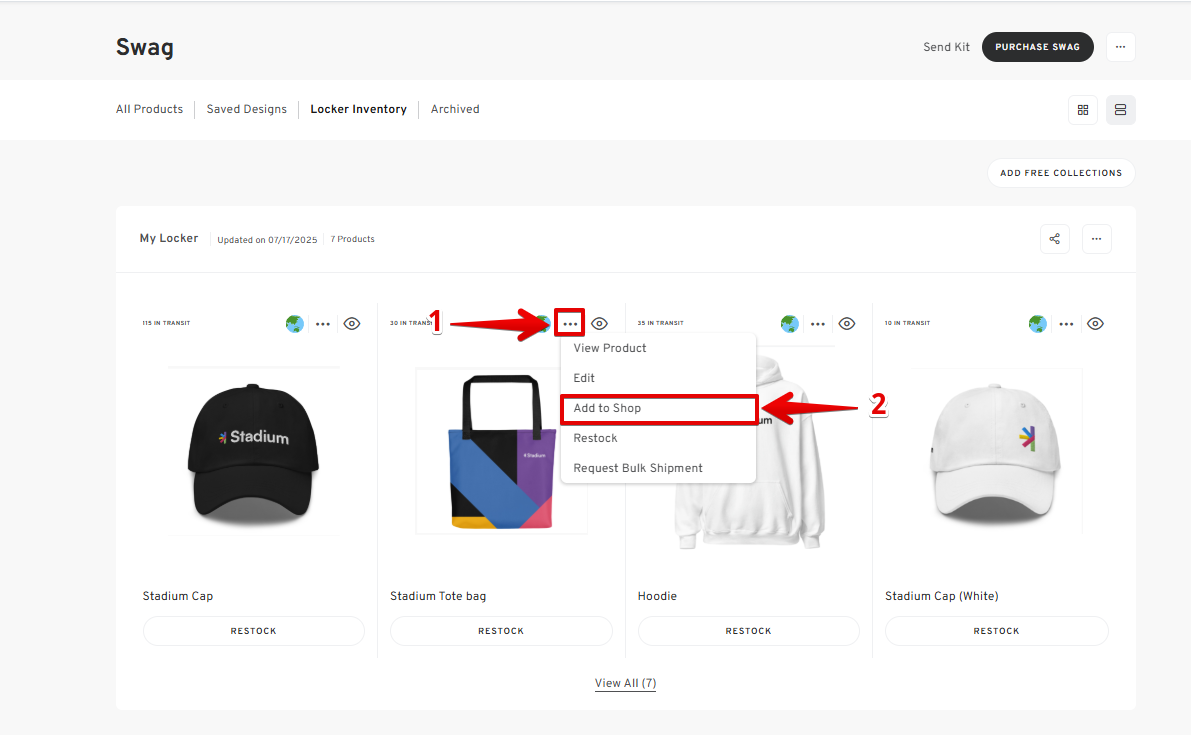This screenshot has height=735, width=1191.
Task: Open the globe icon on Stadium Cap card
Action: click(294, 323)
